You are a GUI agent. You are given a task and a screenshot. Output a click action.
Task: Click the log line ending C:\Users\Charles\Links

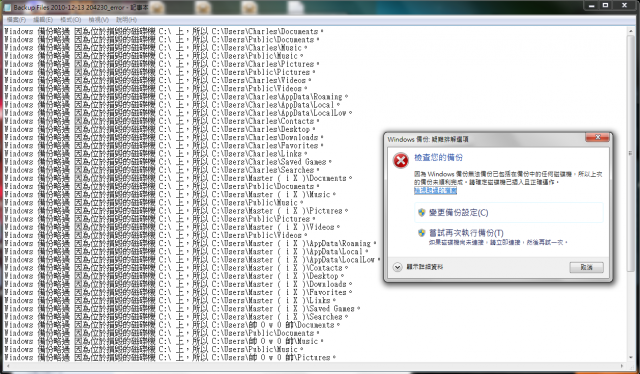(156, 154)
